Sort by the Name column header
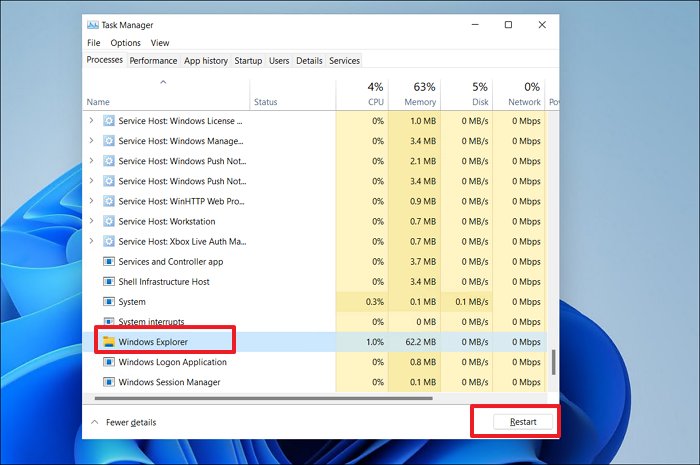700x465 pixels. [166, 95]
